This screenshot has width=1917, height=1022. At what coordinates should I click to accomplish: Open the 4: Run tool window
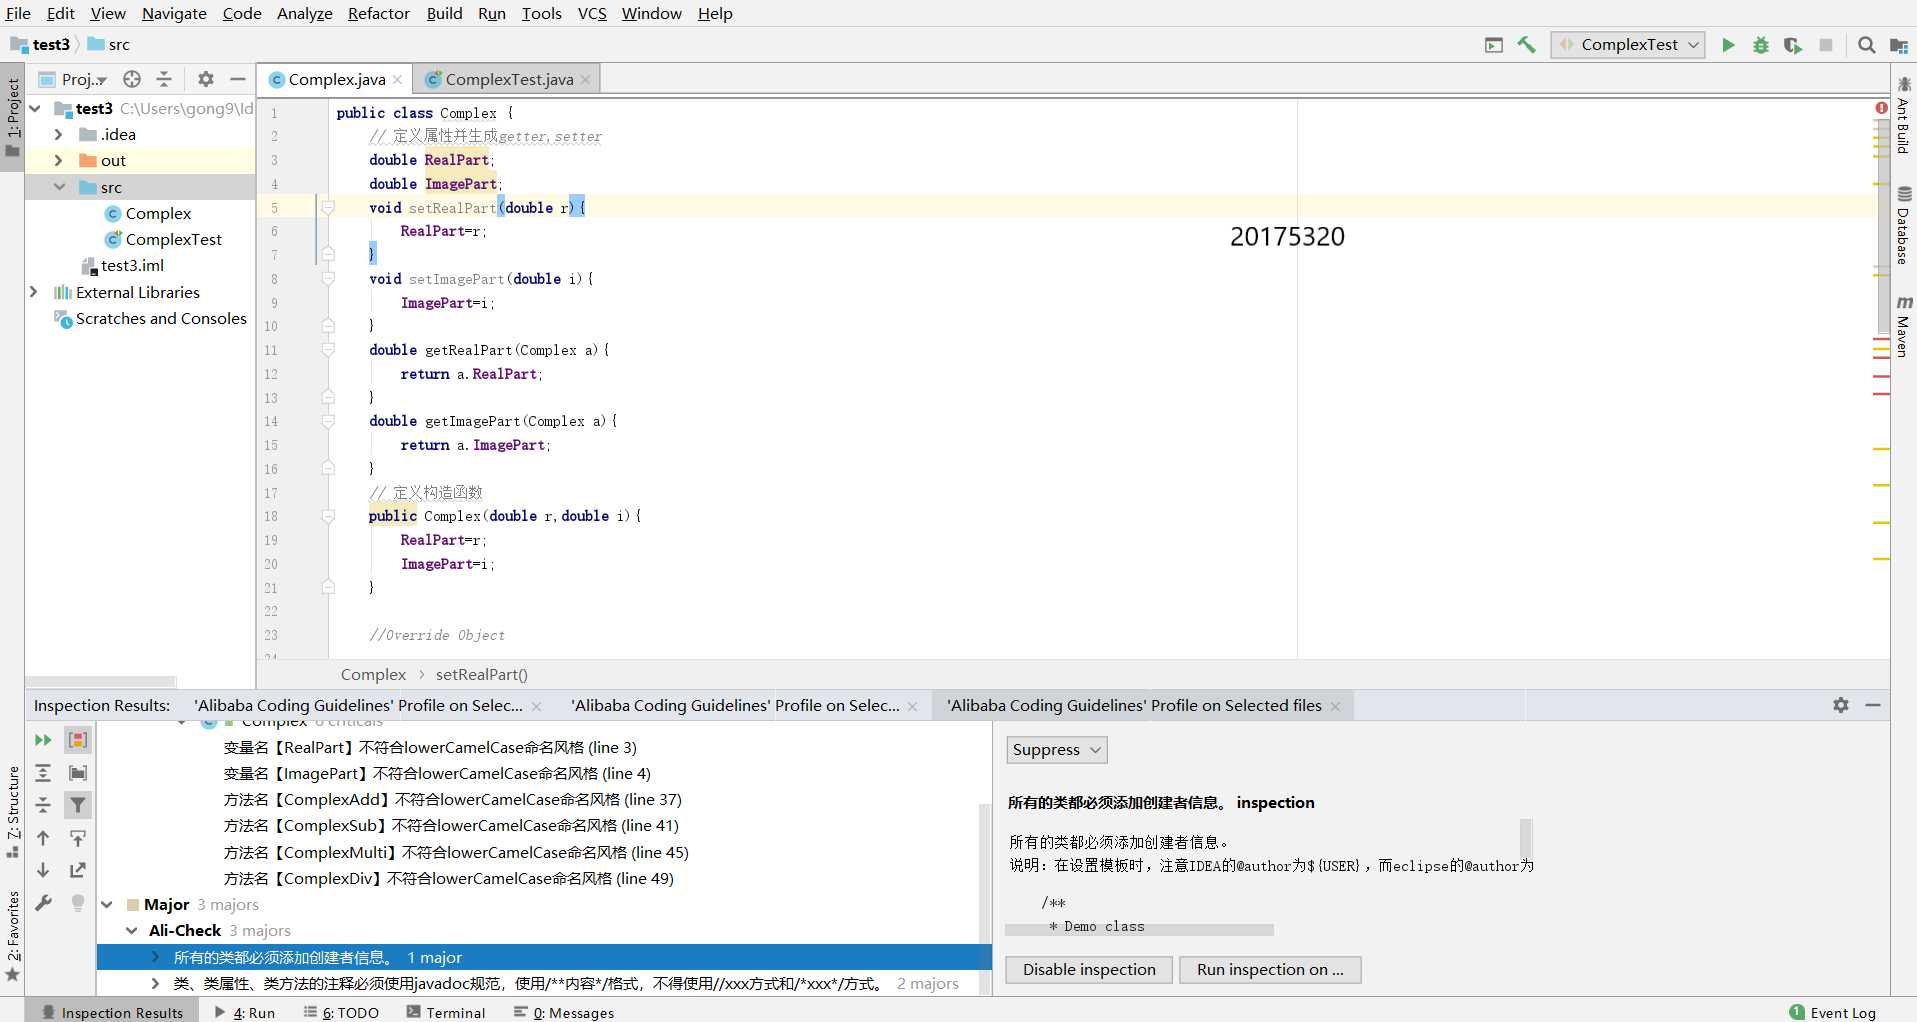(x=245, y=1012)
